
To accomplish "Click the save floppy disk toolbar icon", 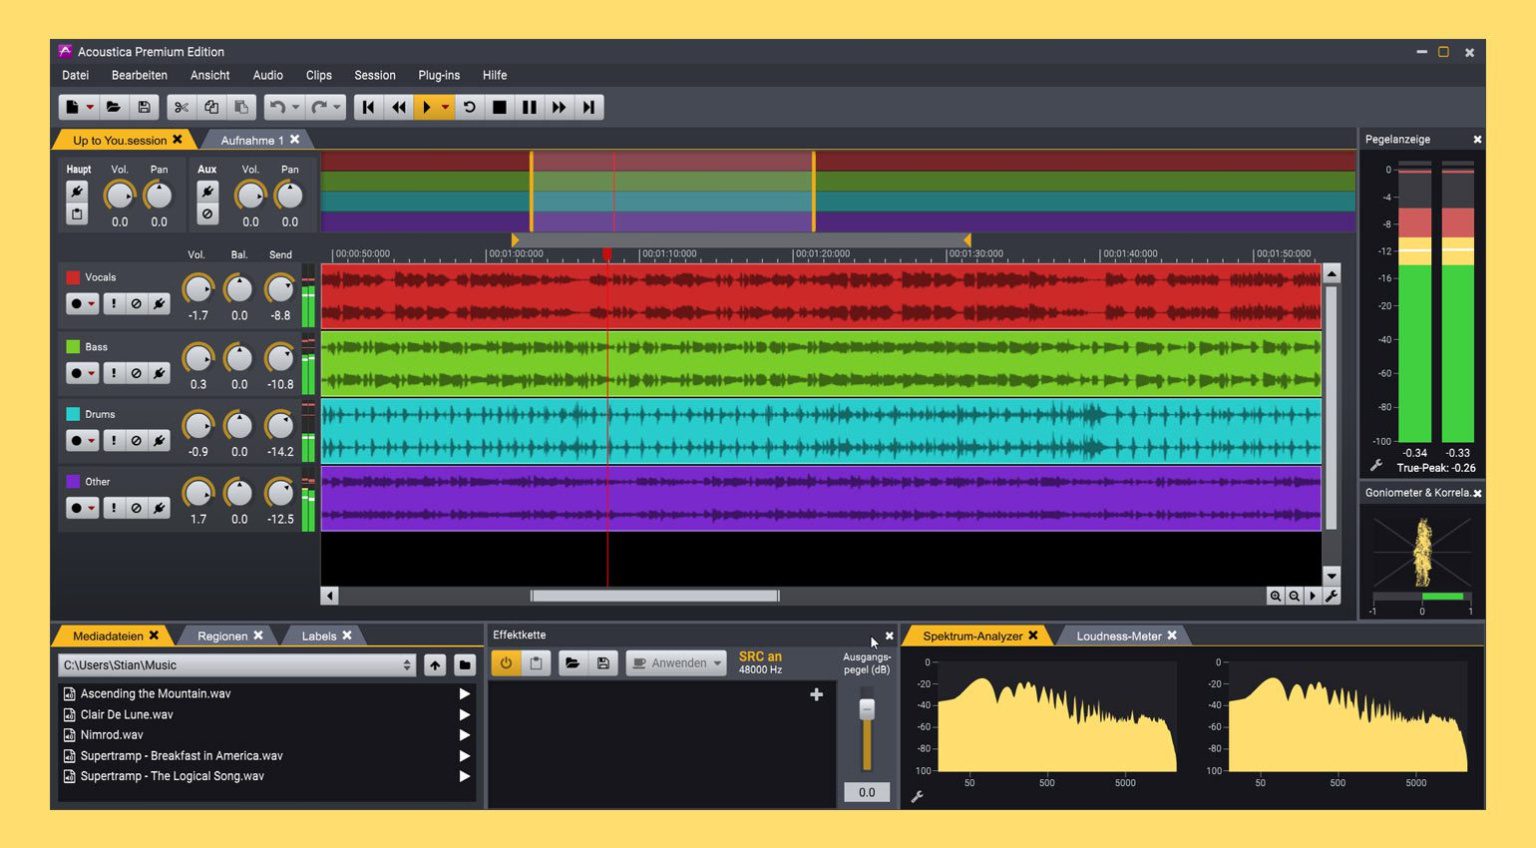I will (144, 107).
